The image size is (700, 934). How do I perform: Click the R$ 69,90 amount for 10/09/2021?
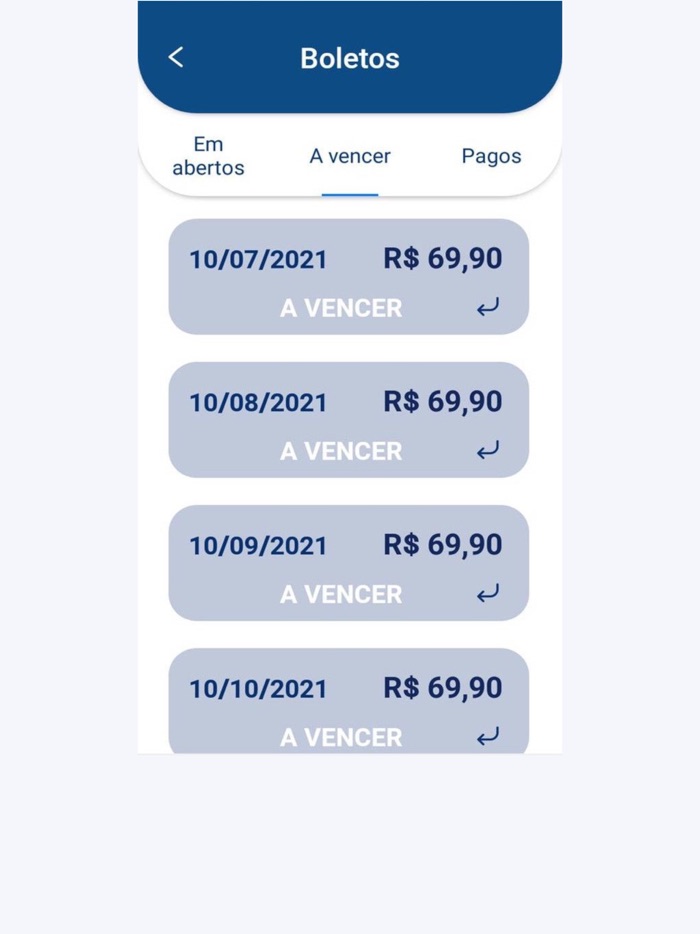442,545
